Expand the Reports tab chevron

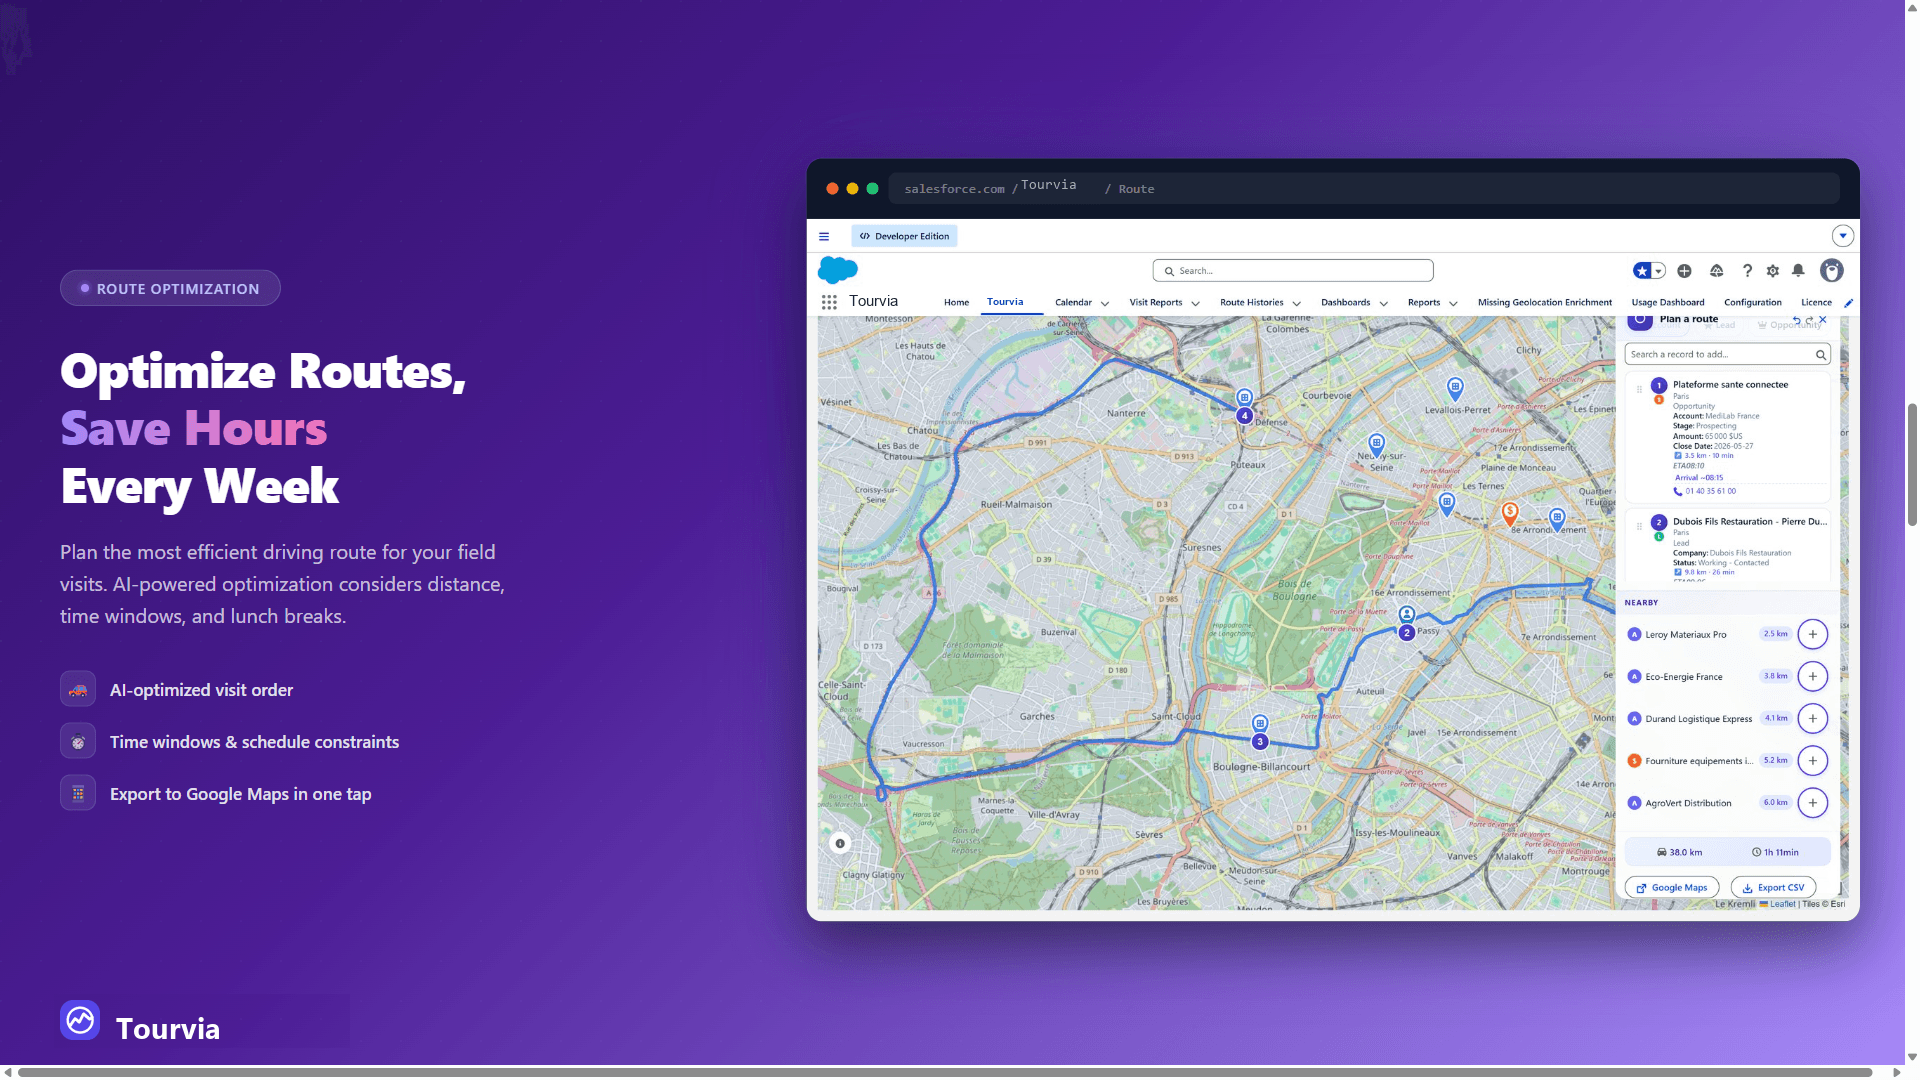(x=1453, y=304)
